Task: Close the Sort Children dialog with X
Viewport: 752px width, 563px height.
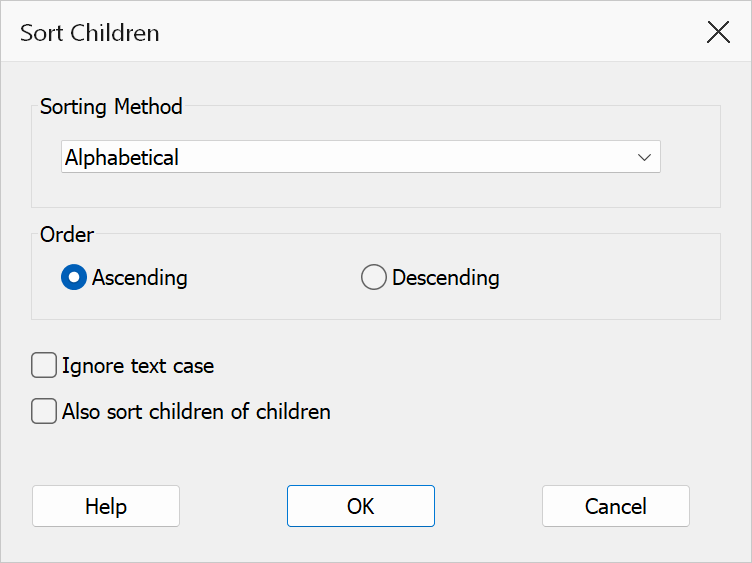Action: pos(718,32)
